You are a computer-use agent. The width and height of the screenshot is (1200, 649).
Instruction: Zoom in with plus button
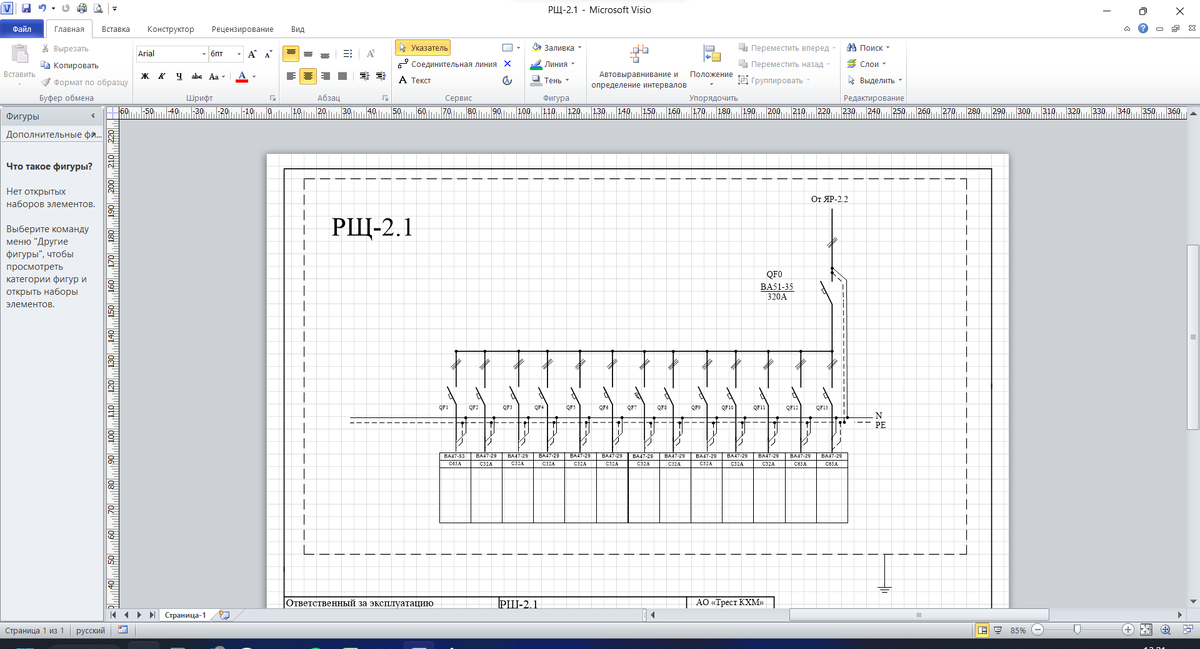point(1127,631)
